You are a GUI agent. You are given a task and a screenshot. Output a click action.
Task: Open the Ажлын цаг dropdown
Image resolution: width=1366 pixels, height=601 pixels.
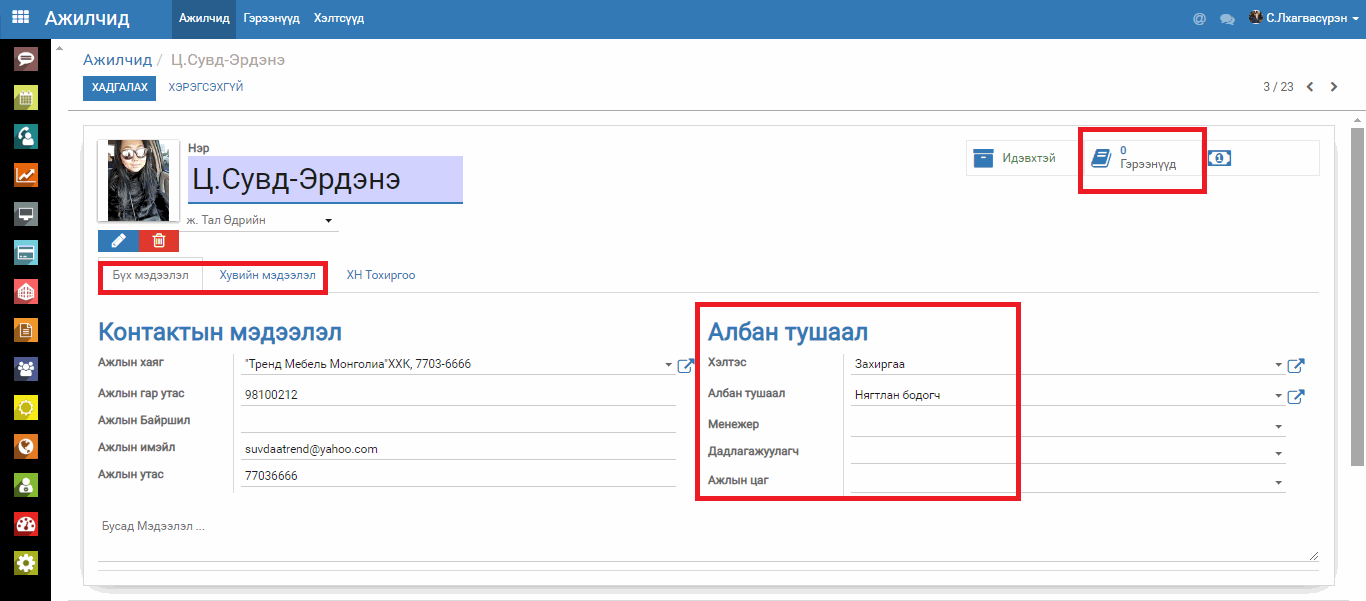coord(1278,483)
